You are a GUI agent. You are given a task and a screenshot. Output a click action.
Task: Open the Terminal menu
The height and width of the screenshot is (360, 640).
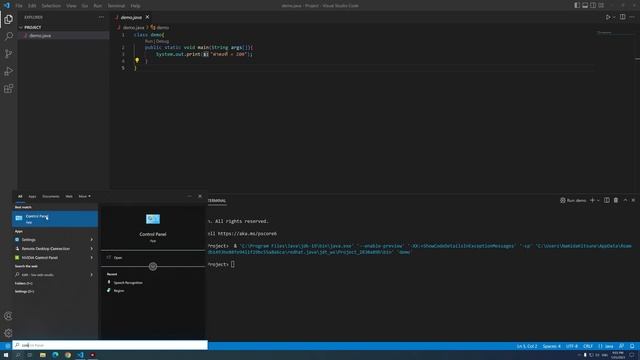click(116, 6)
